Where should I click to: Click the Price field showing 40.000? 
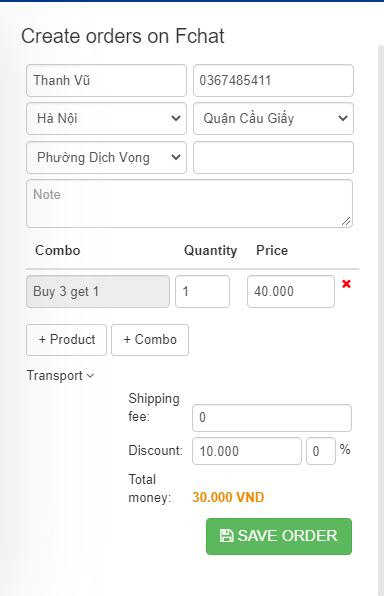[x=291, y=291]
